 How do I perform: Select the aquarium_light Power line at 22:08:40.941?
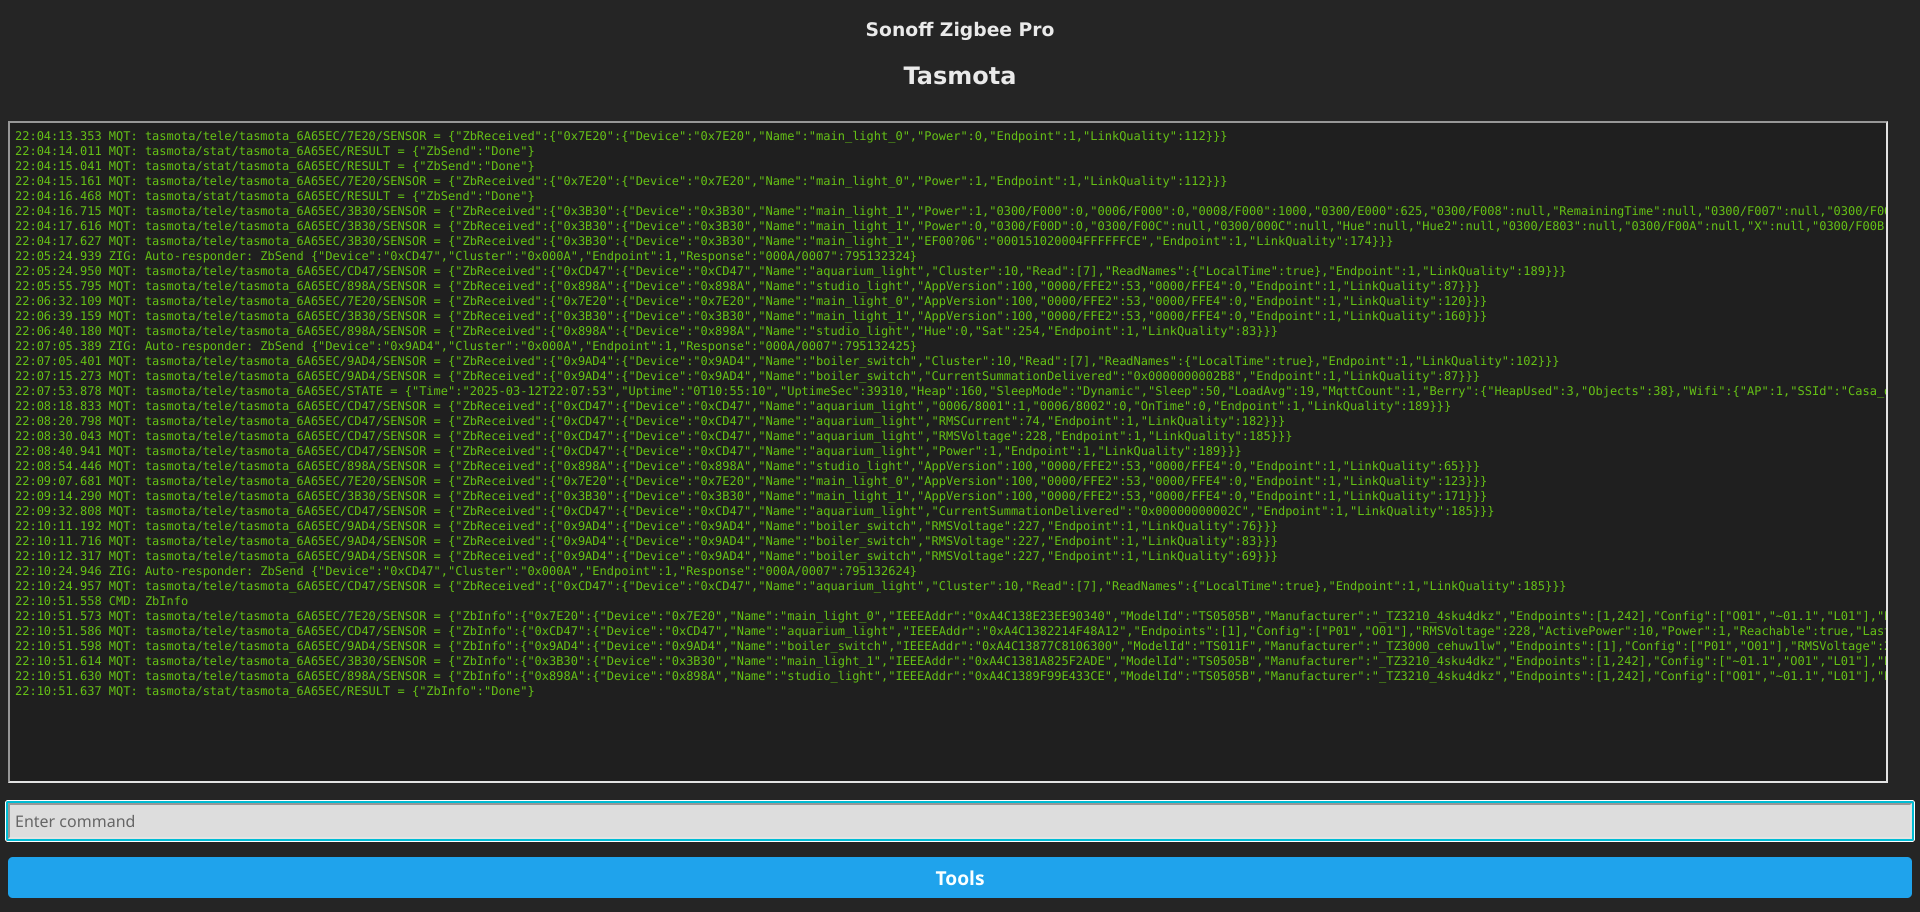(x=628, y=451)
